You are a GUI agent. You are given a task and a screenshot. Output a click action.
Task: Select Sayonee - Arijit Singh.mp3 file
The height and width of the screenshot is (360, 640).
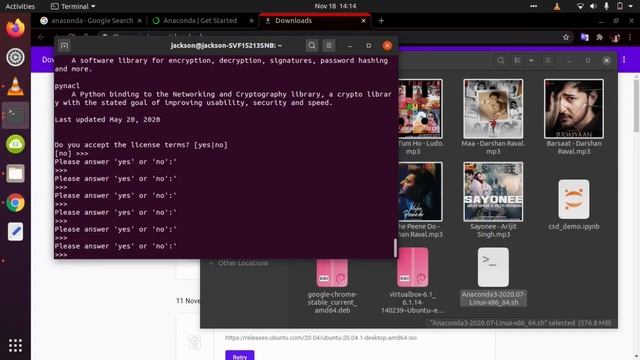click(493, 200)
